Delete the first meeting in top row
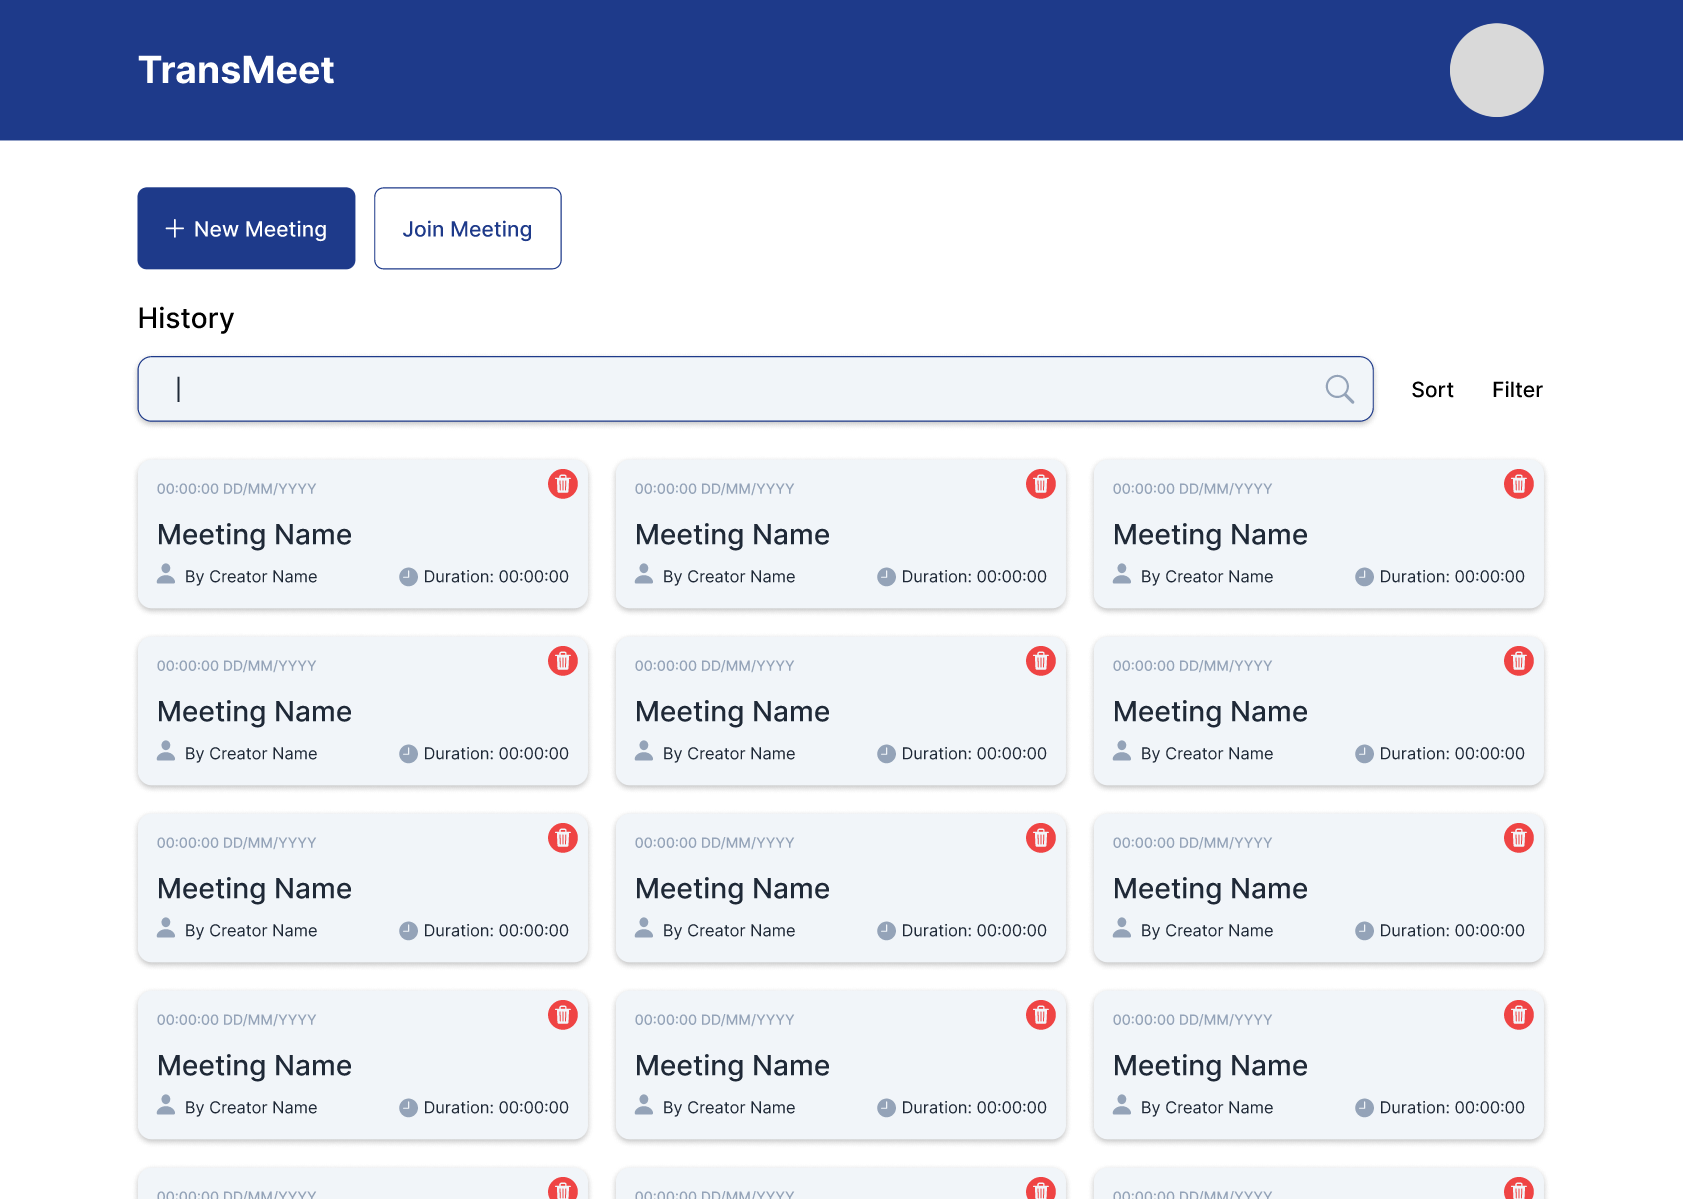The width and height of the screenshot is (1683, 1199). 563,484
